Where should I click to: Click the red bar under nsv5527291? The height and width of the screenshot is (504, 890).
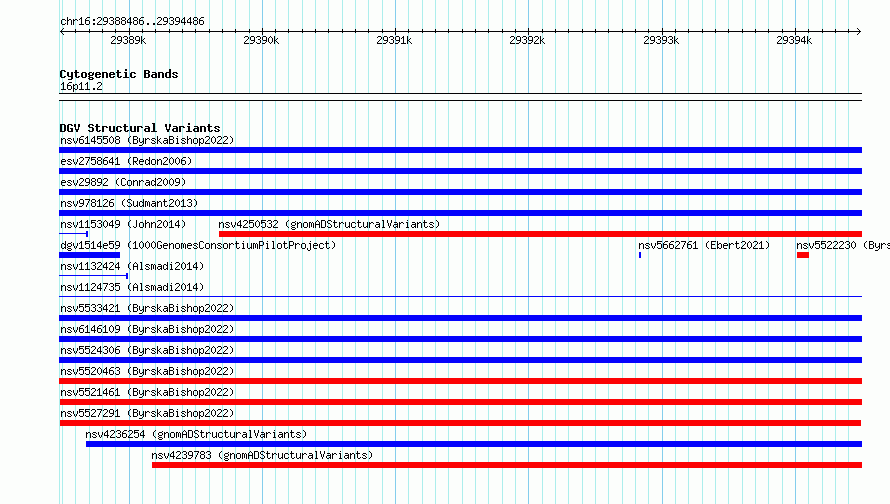tap(460, 423)
